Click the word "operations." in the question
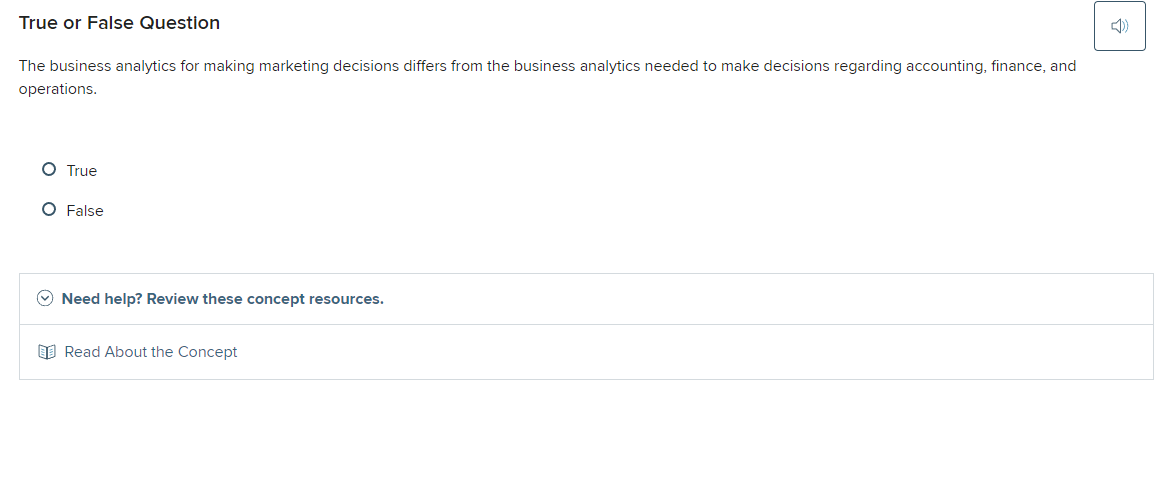The image size is (1163, 500). [x=58, y=89]
